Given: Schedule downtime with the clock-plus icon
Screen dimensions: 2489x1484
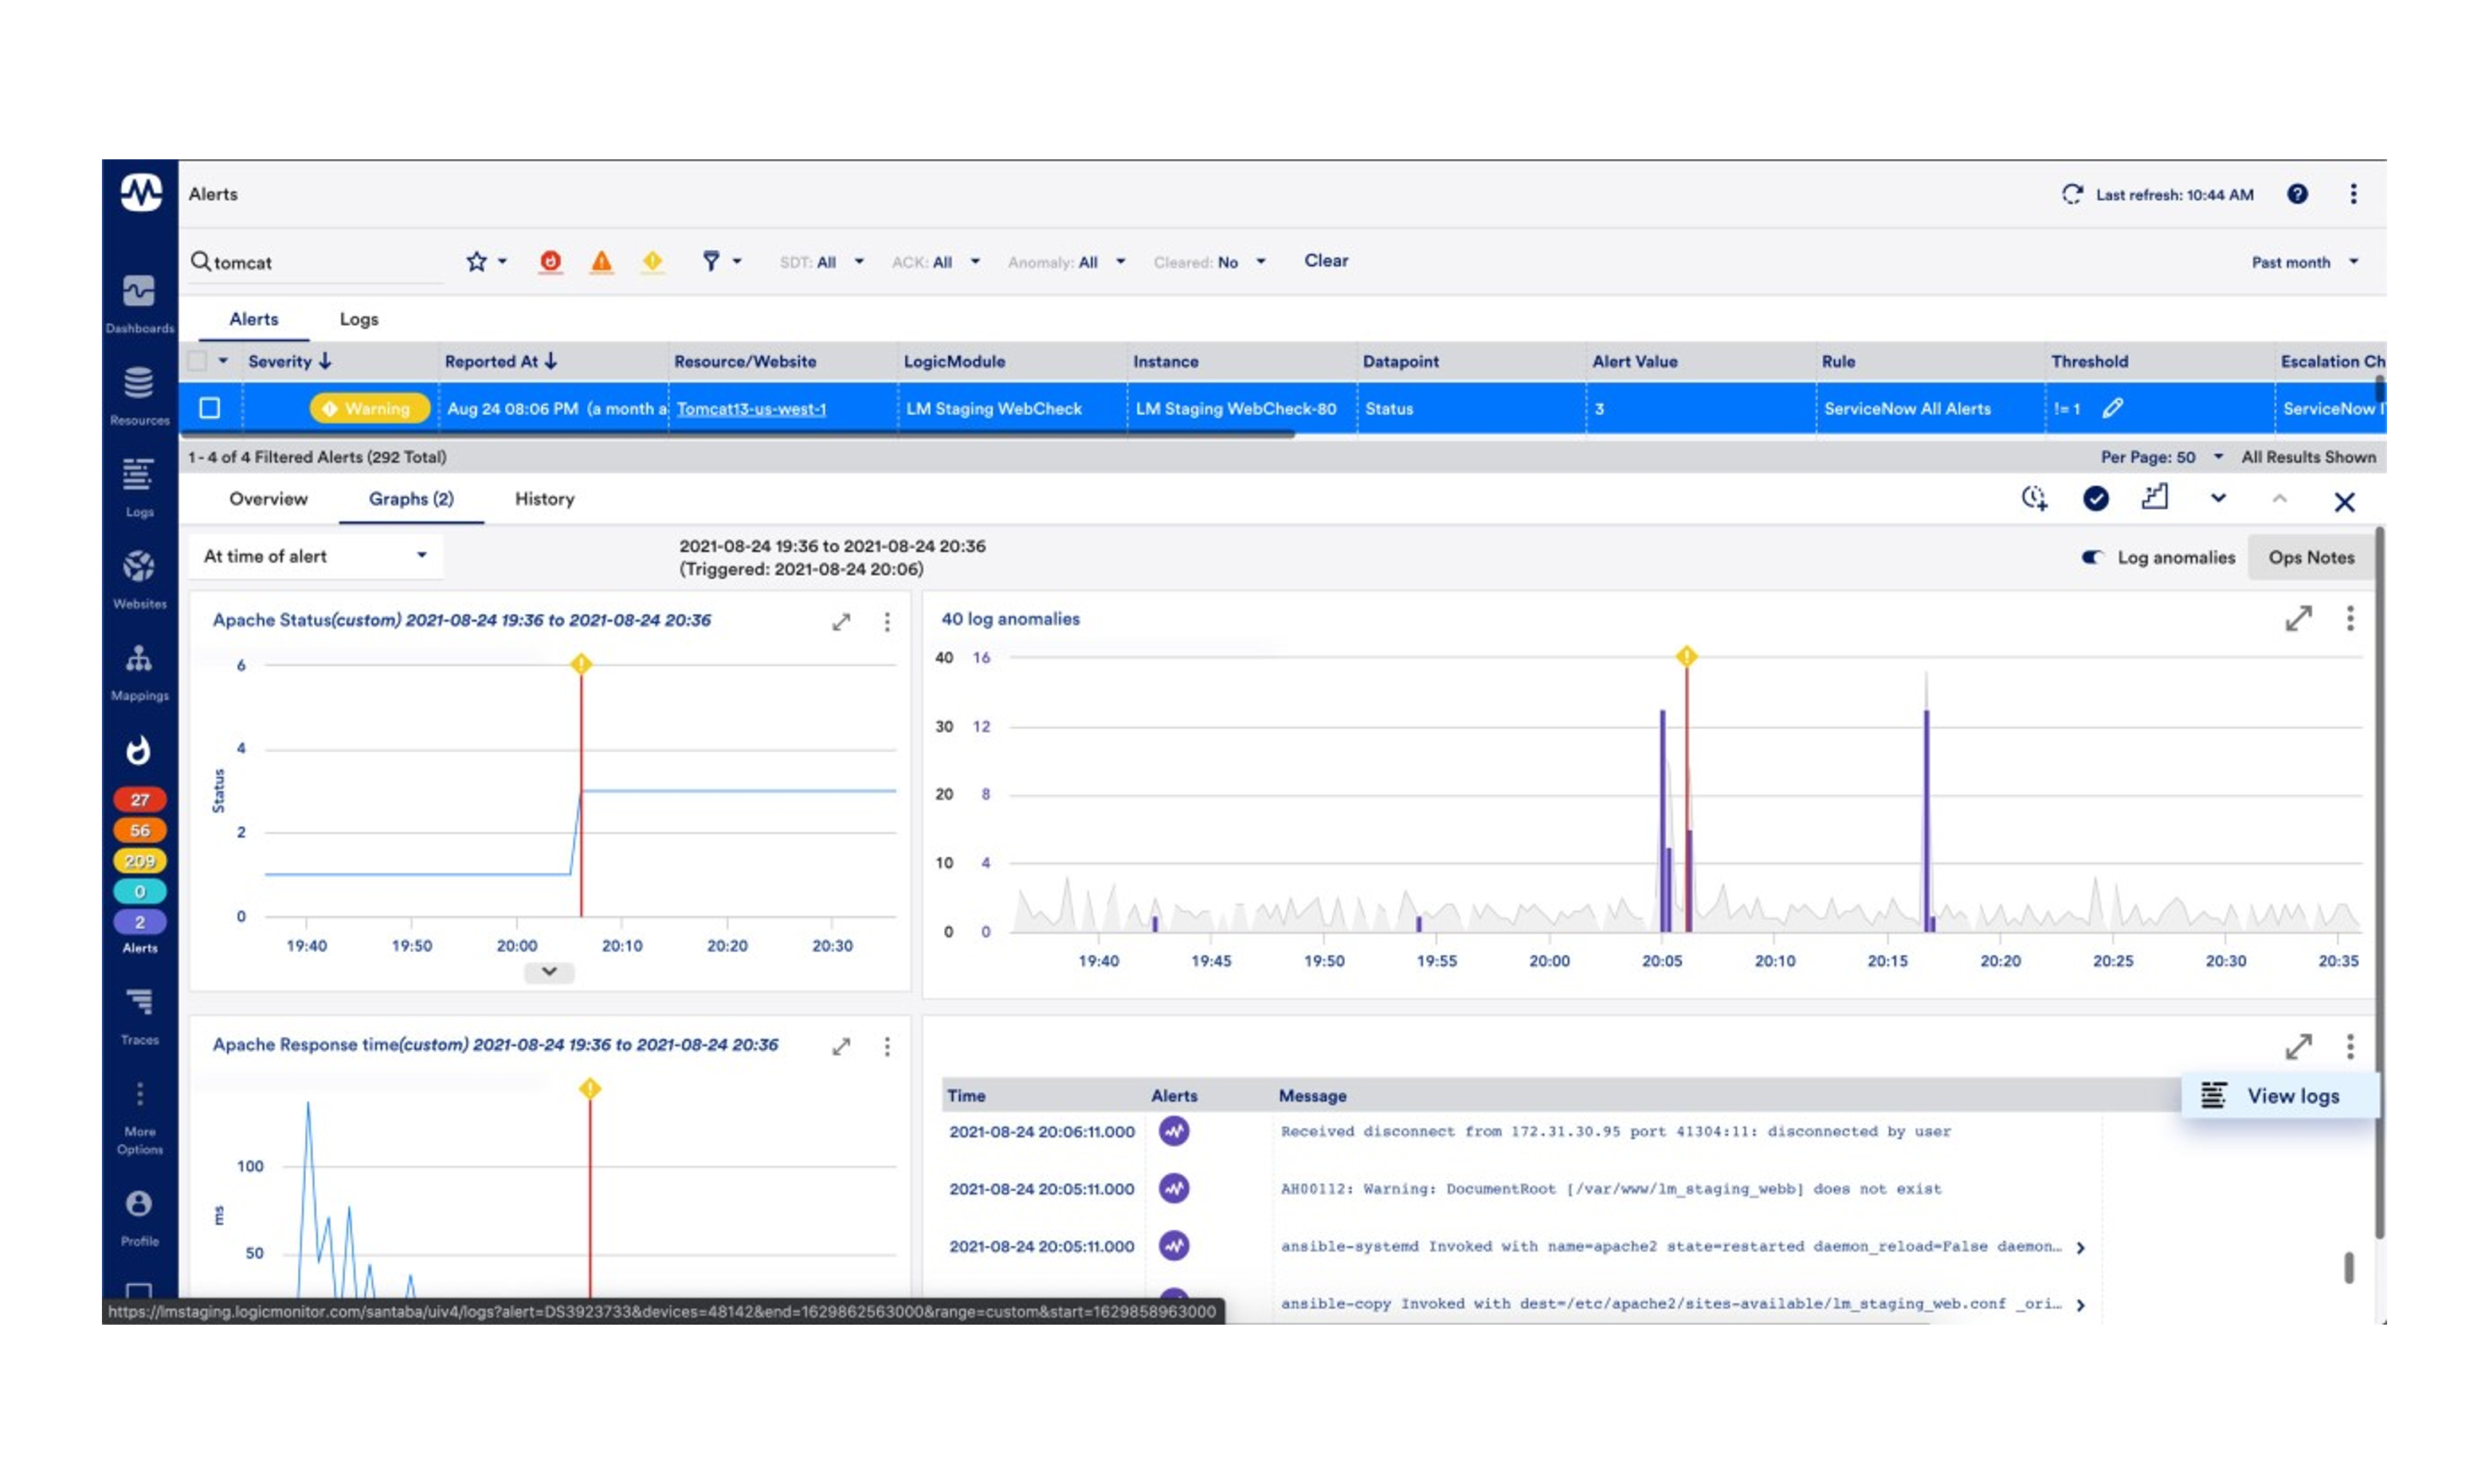Looking at the screenshot, I should click(x=2034, y=499).
